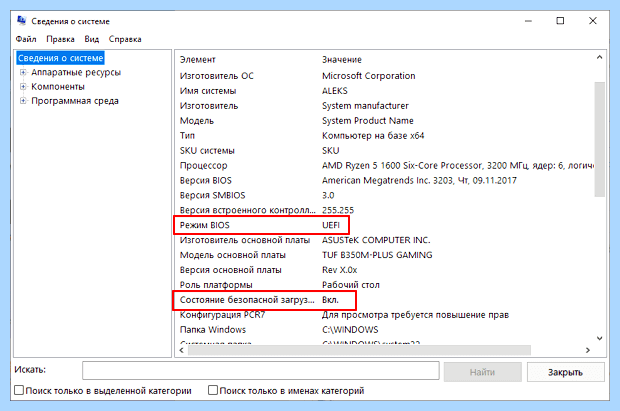Click the vertical scrollbar thumb
This screenshot has height=411, width=620.
click(599, 139)
